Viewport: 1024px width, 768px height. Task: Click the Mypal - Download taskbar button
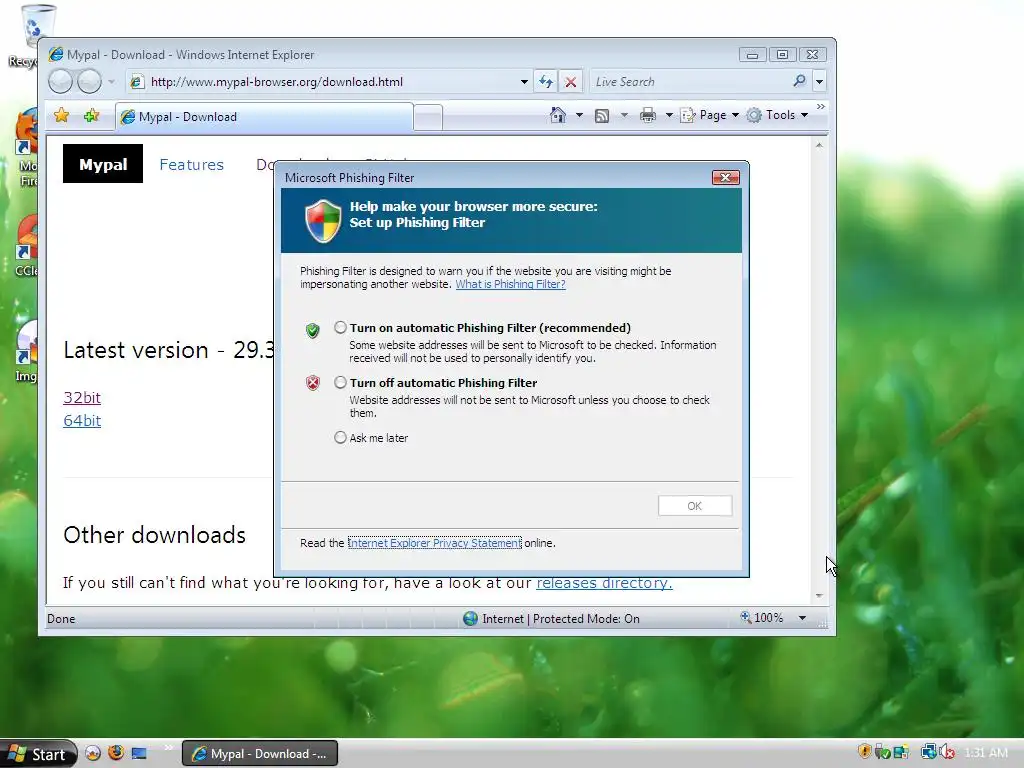pyautogui.click(x=259, y=754)
